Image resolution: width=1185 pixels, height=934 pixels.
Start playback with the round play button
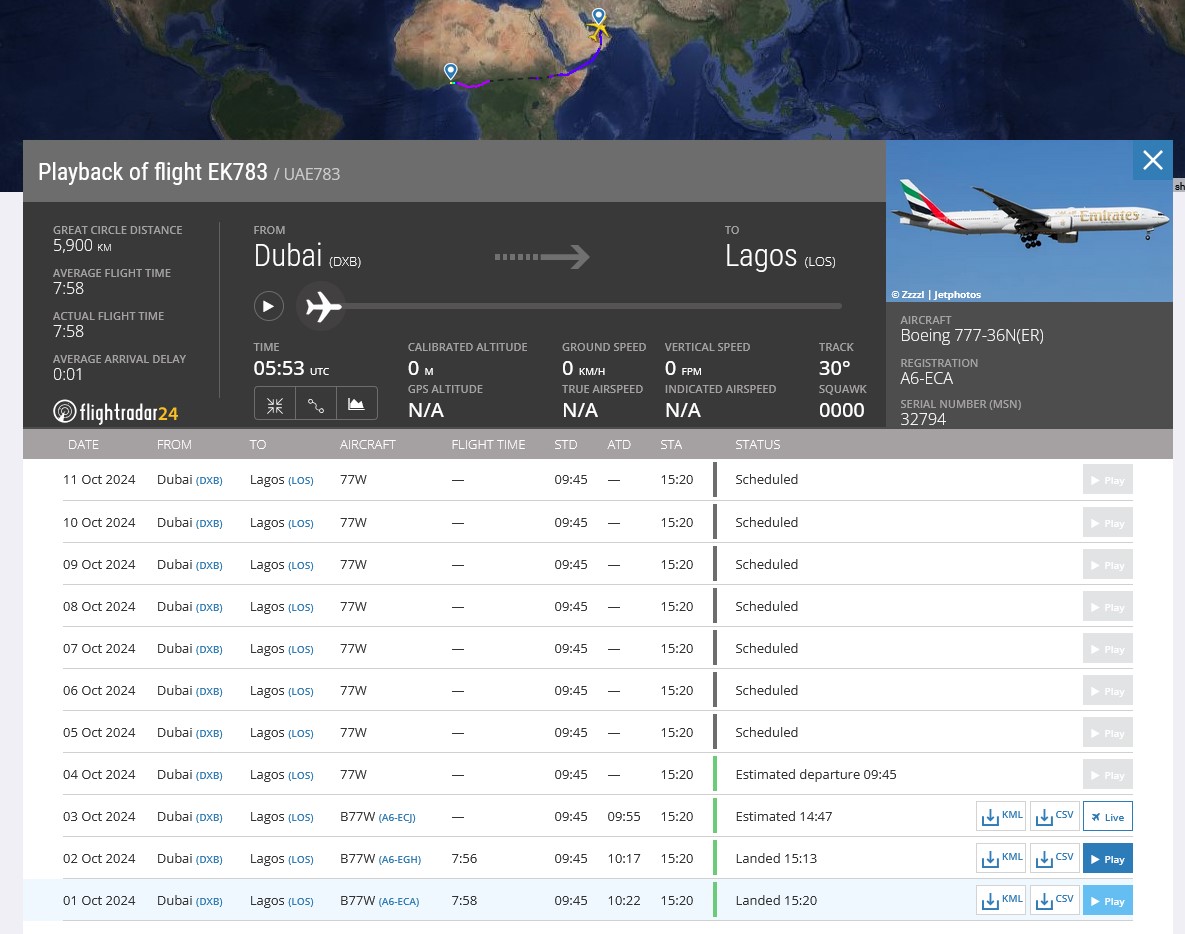click(x=268, y=307)
